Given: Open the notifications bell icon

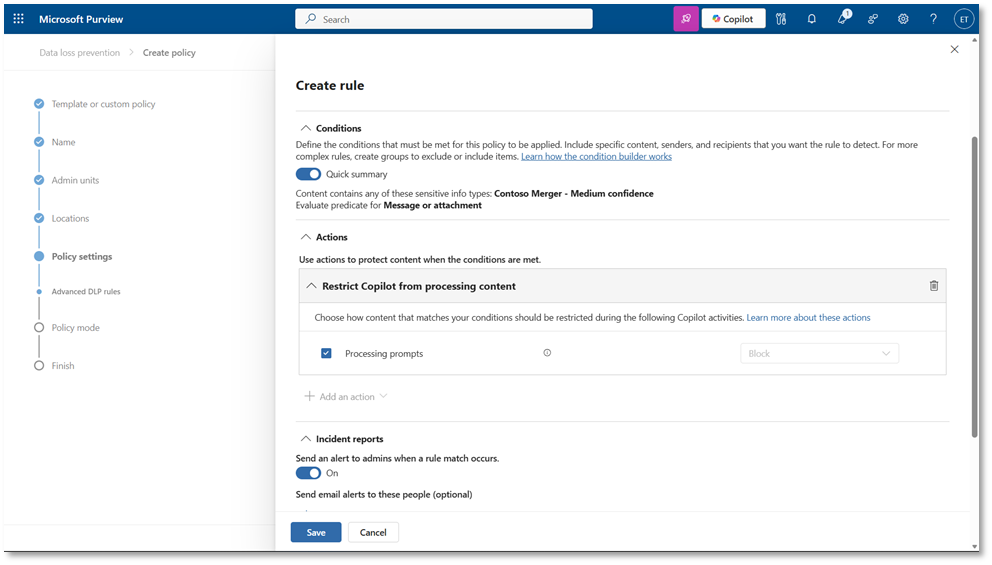Looking at the screenshot, I should (x=812, y=19).
